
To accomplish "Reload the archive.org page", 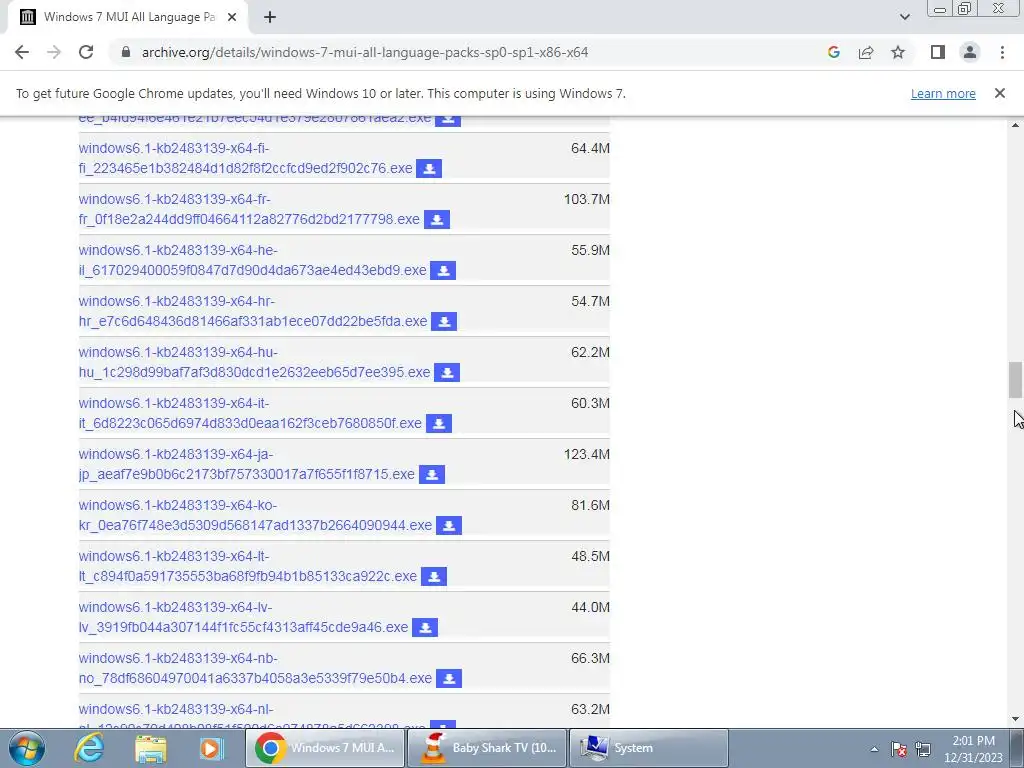I will click(x=86, y=52).
